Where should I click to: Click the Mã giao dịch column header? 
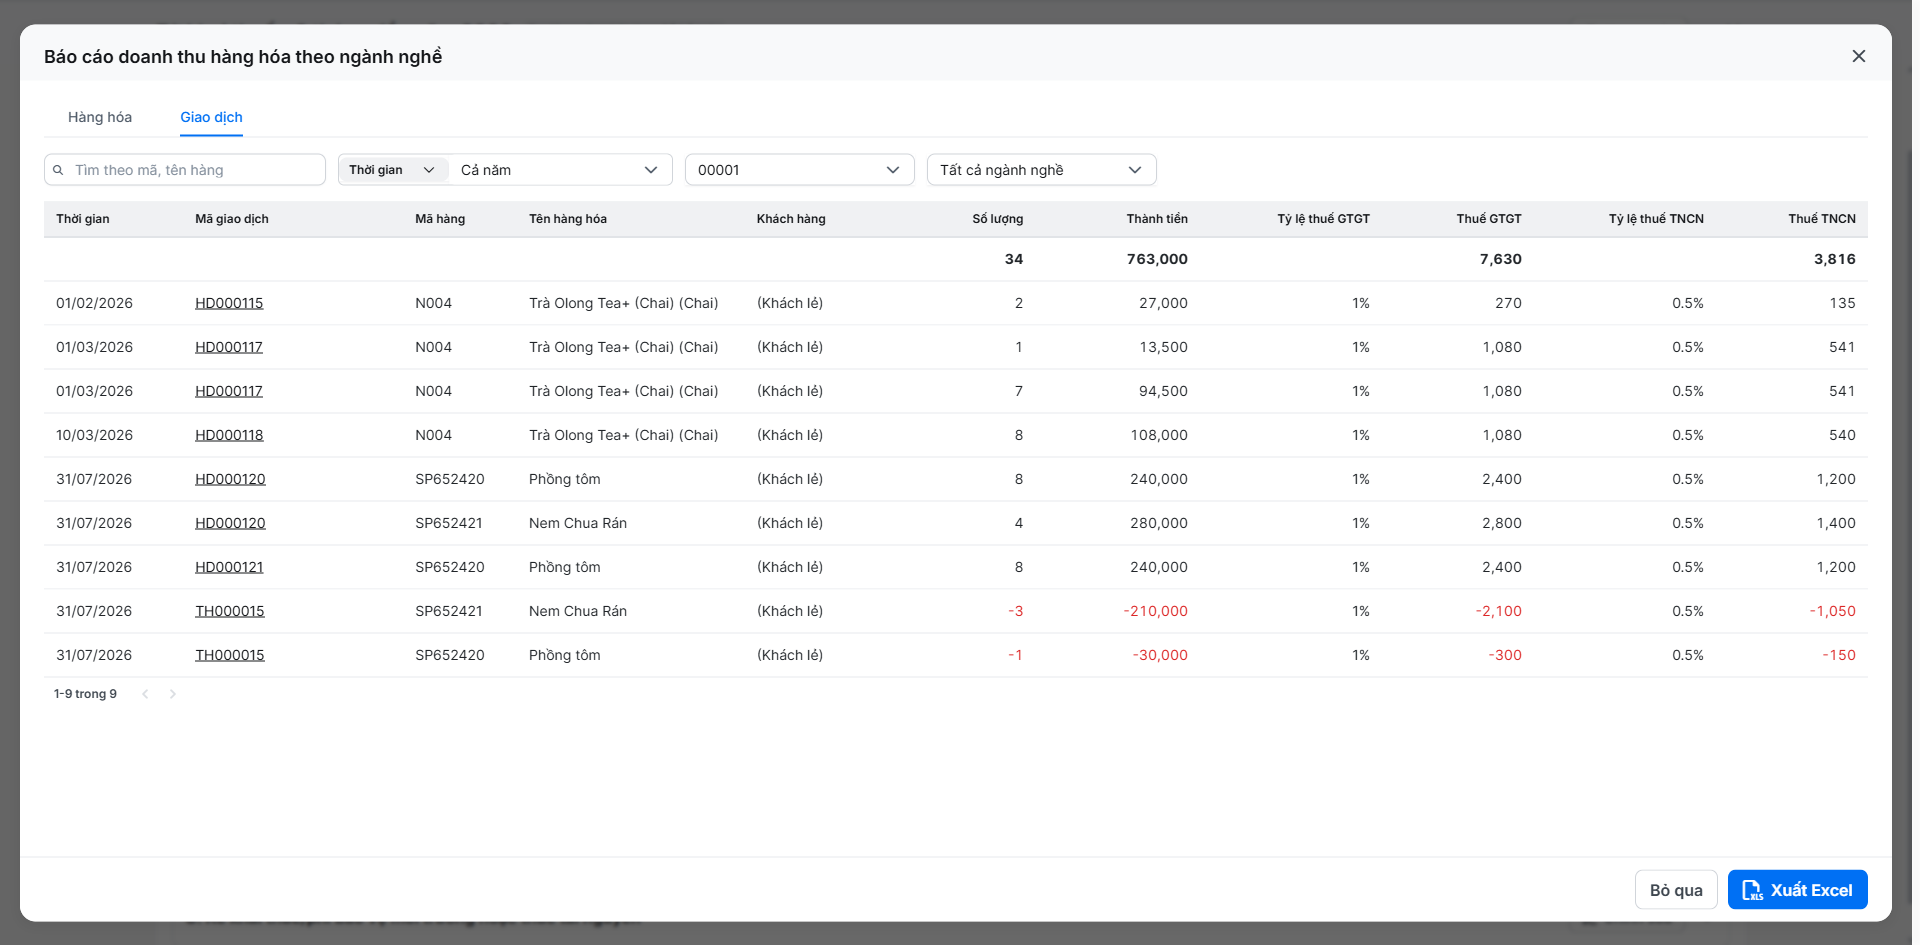pyautogui.click(x=232, y=219)
